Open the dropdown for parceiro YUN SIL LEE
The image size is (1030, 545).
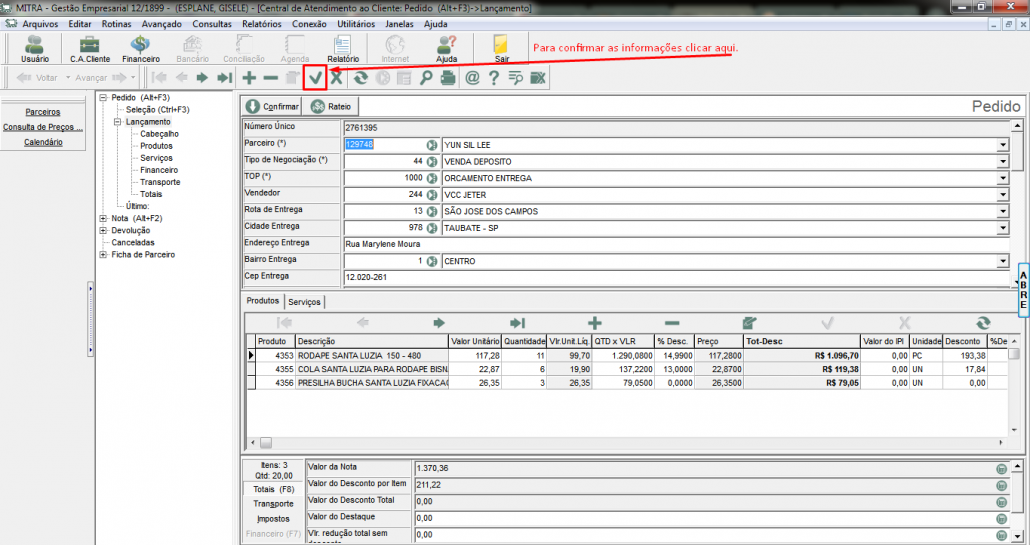(1002, 144)
